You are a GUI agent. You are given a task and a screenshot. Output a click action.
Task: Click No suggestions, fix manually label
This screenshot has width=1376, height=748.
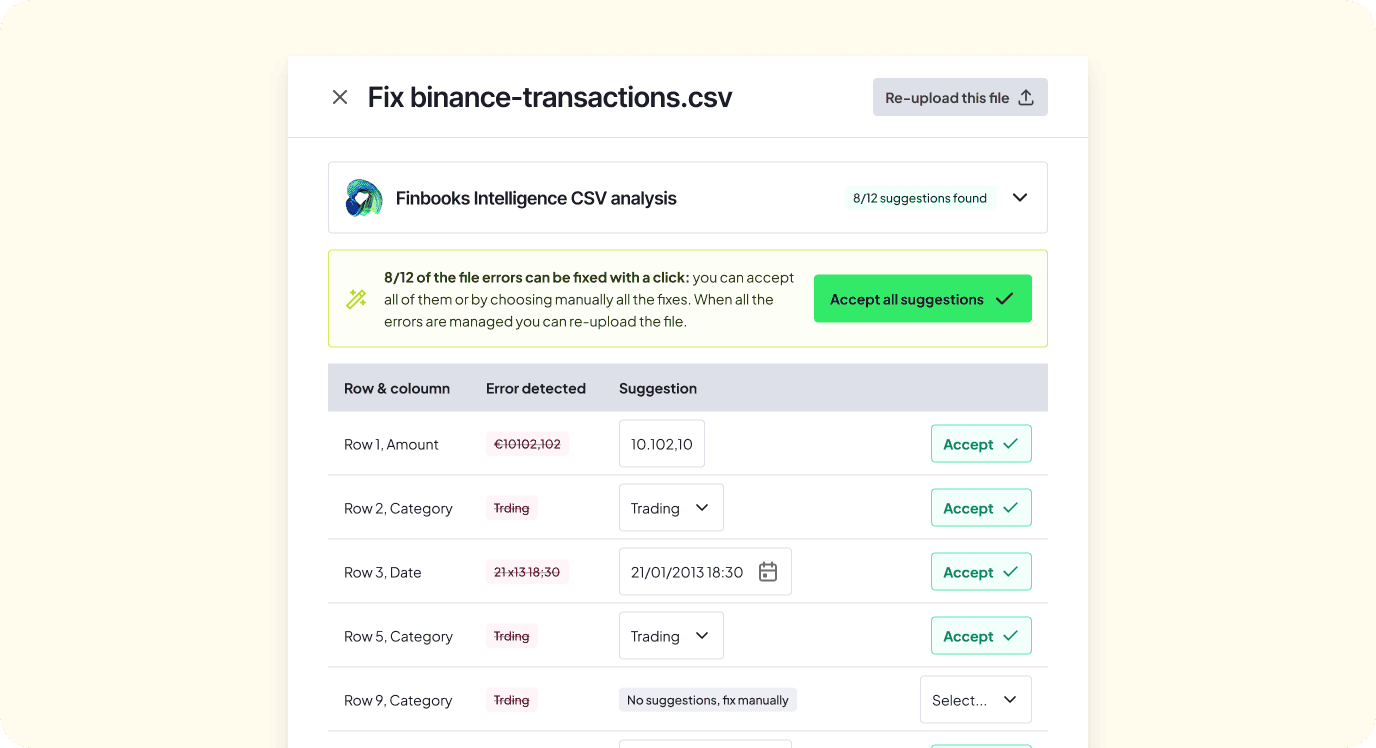[x=708, y=700]
